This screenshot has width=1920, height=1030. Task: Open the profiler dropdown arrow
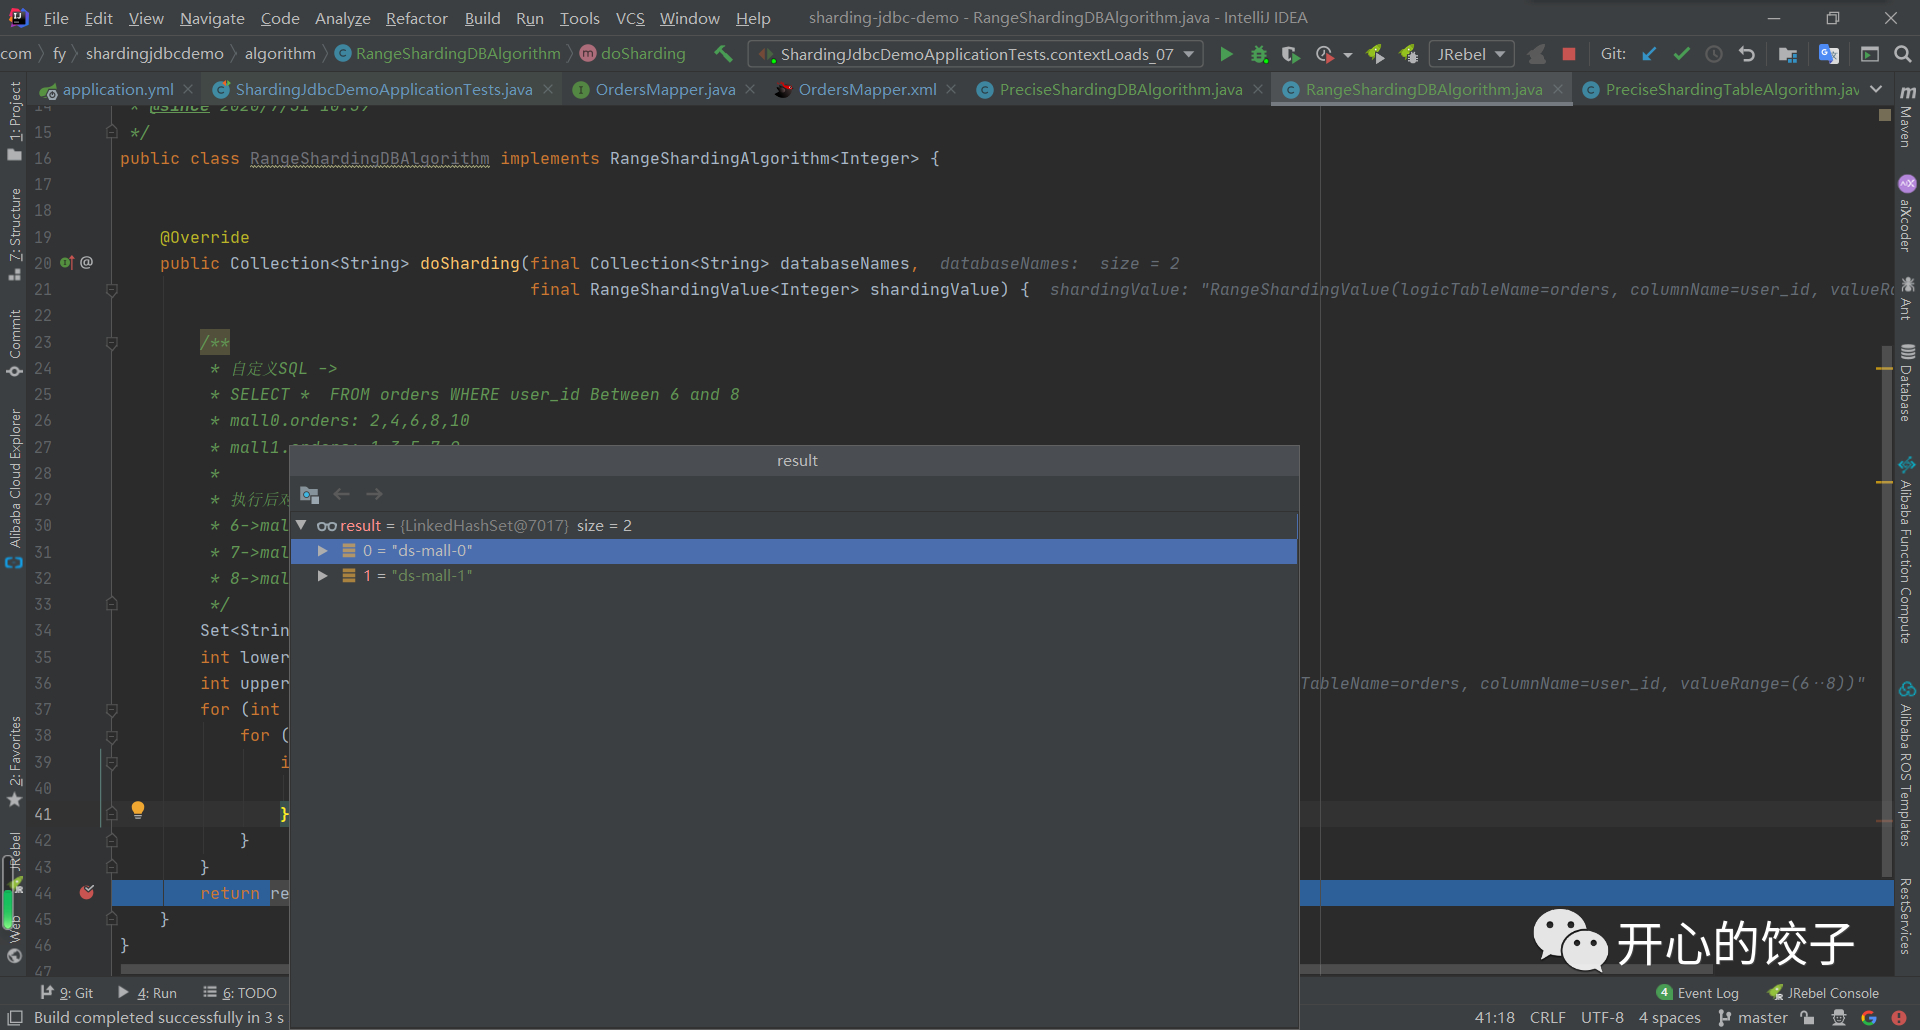tap(1348, 55)
